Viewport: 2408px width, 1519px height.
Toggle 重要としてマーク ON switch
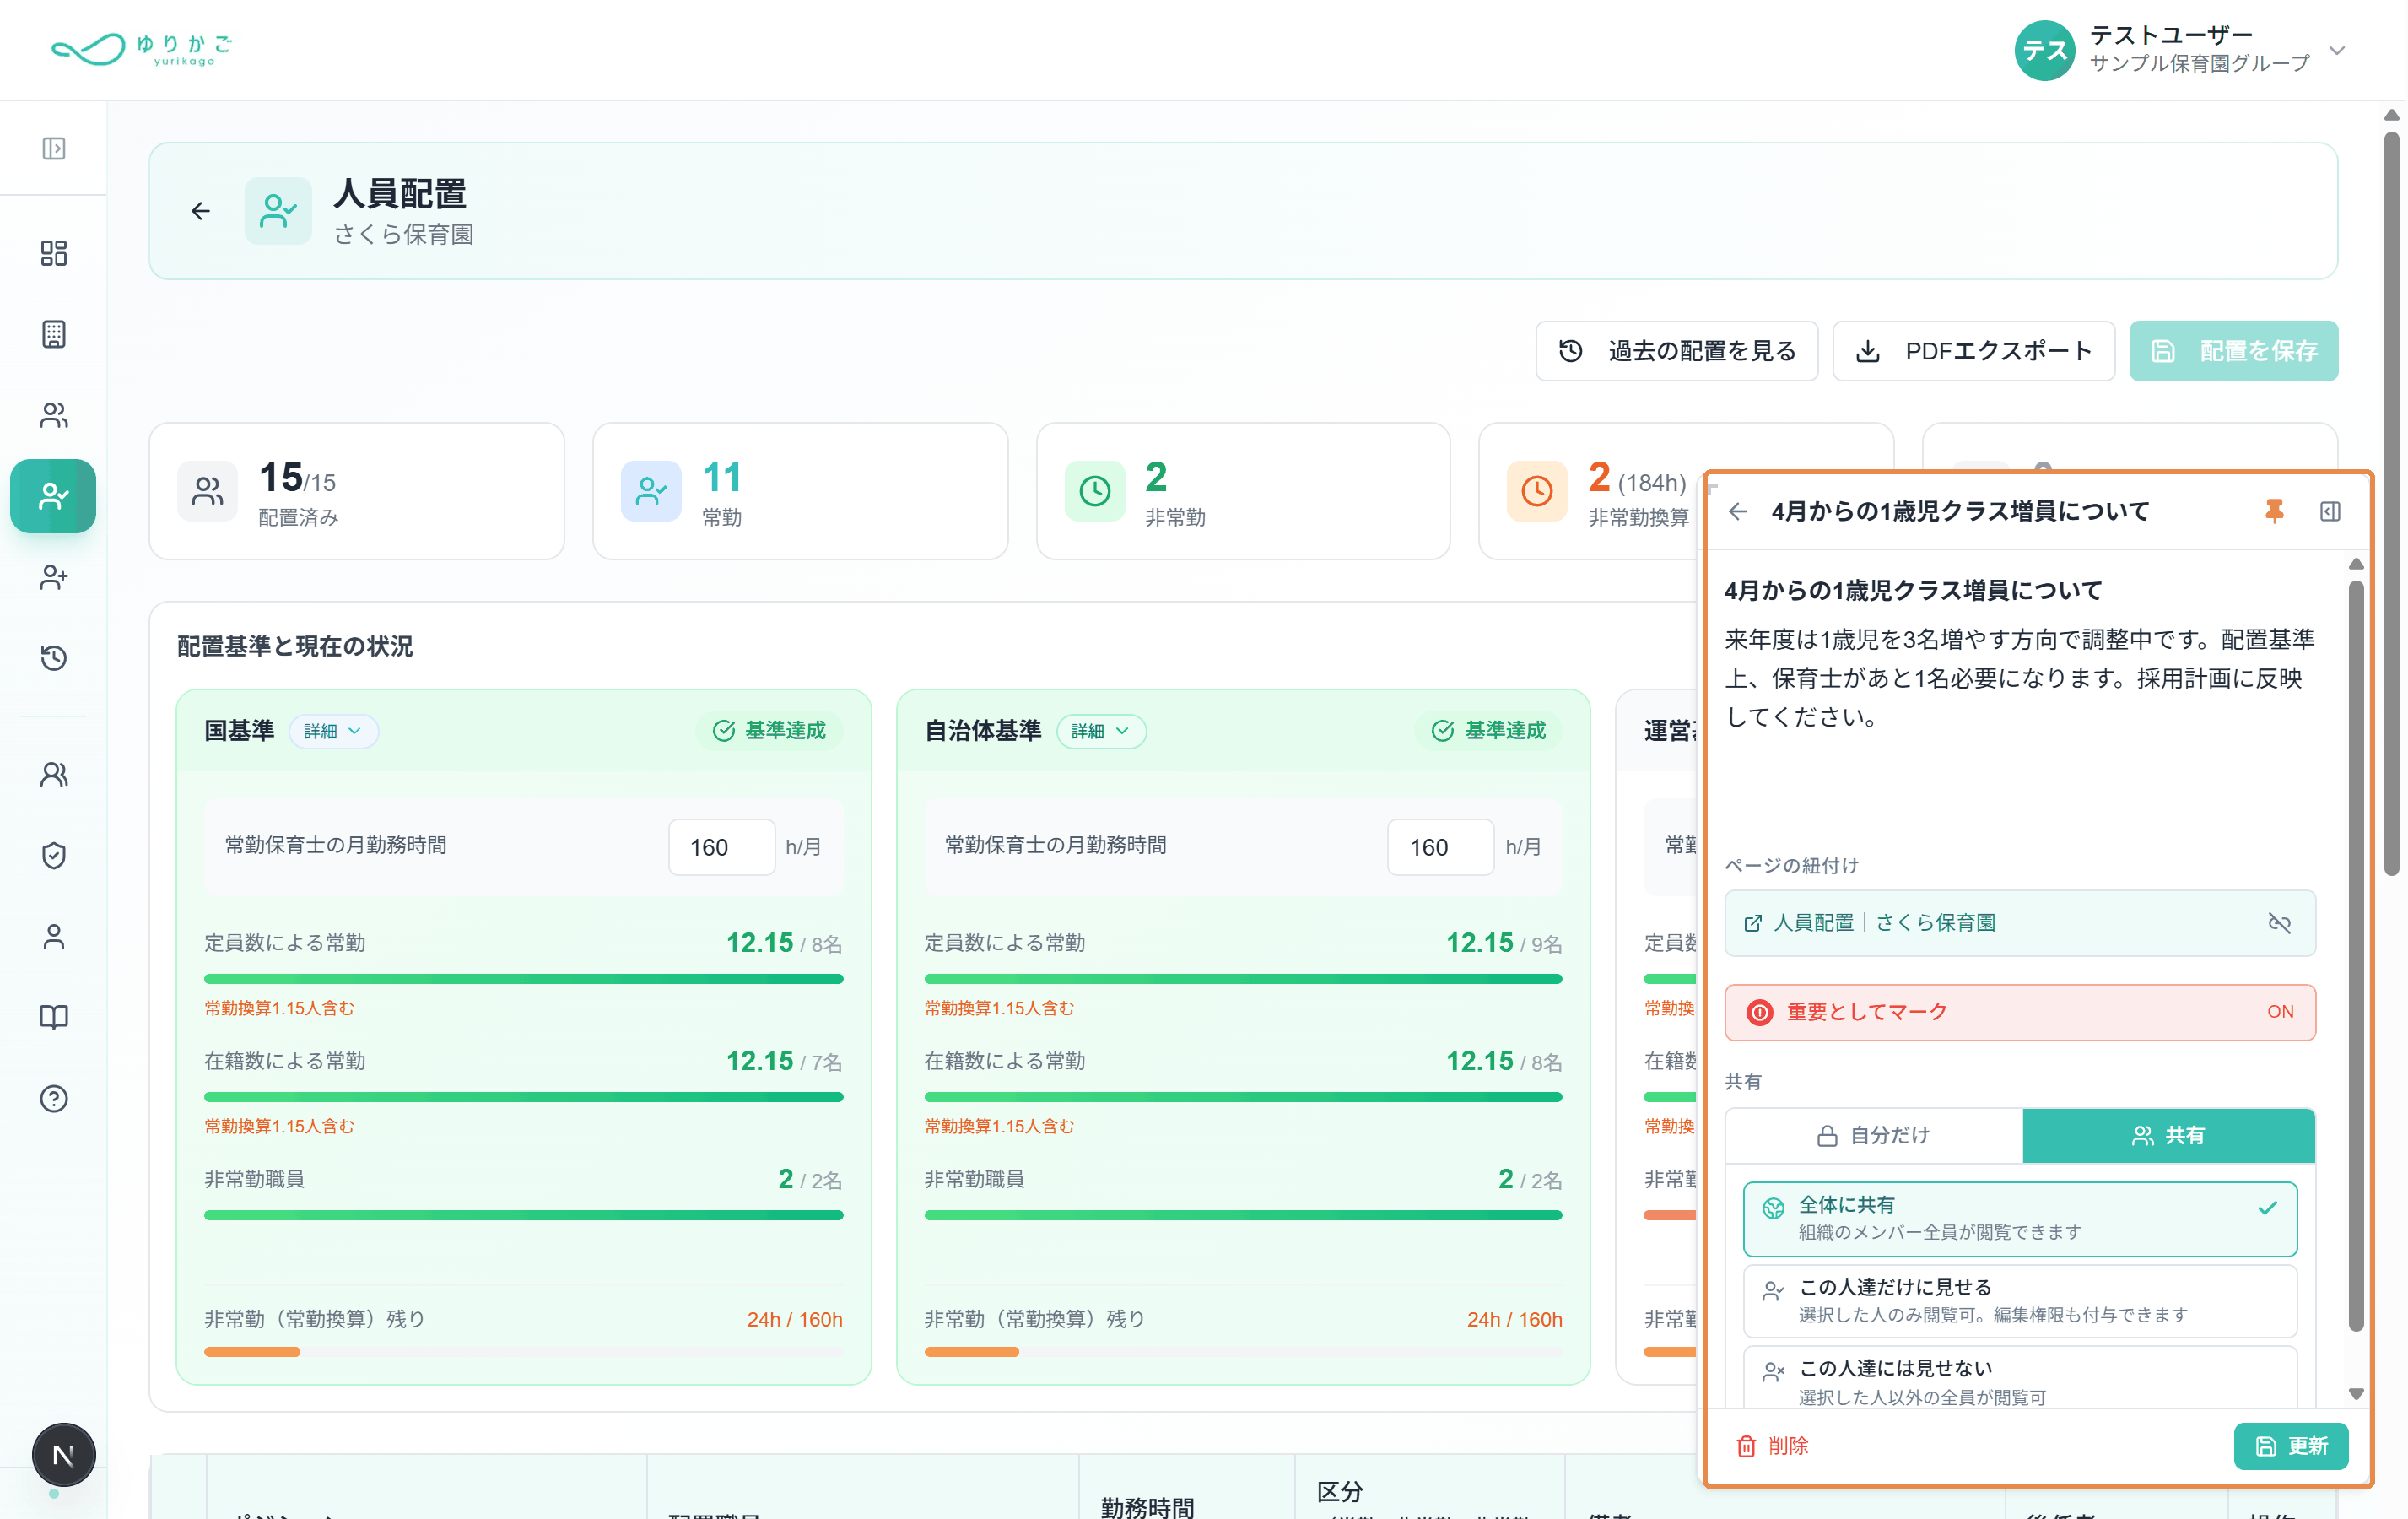[2020, 1012]
